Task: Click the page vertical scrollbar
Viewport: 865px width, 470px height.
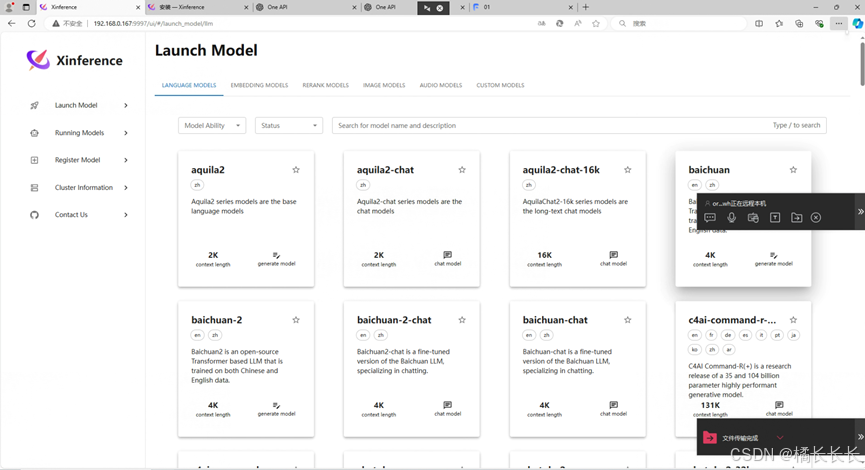Action: click(x=862, y=63)
